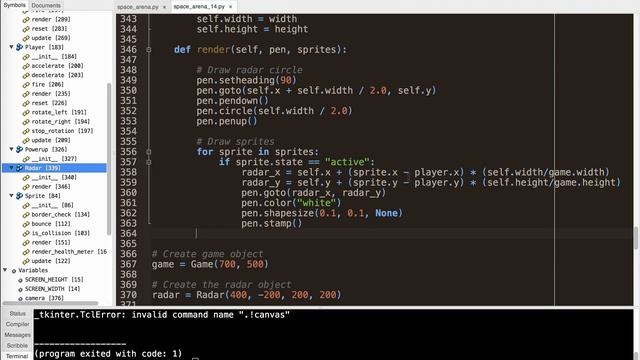Viewport: 640px width, 360px height.
Task: Click the method icon beside is_collision [103]
Action: point(26,233)
